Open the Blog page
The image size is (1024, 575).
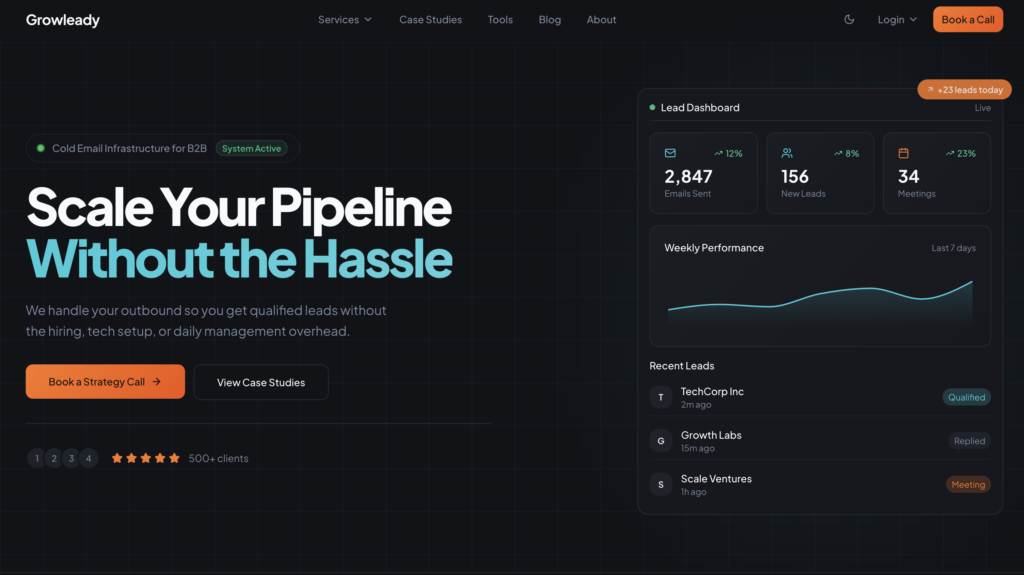pos(549,20)
